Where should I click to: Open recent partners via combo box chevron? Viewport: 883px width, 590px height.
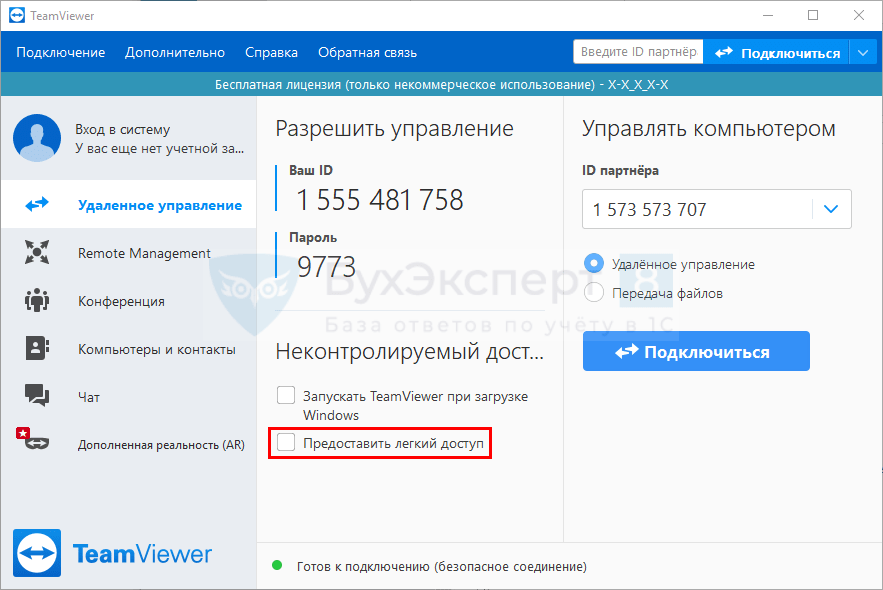pos(830,209)
